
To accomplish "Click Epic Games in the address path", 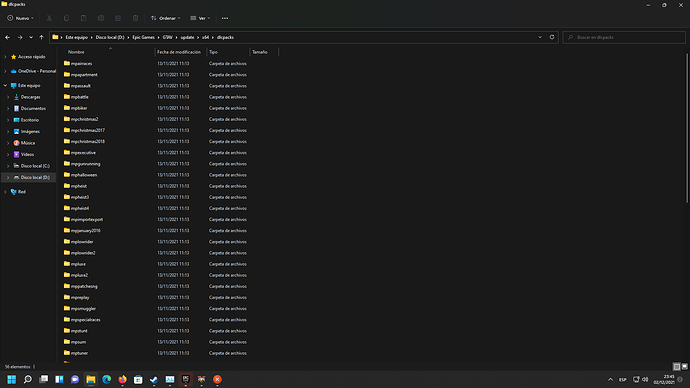I will click(143, 37).
